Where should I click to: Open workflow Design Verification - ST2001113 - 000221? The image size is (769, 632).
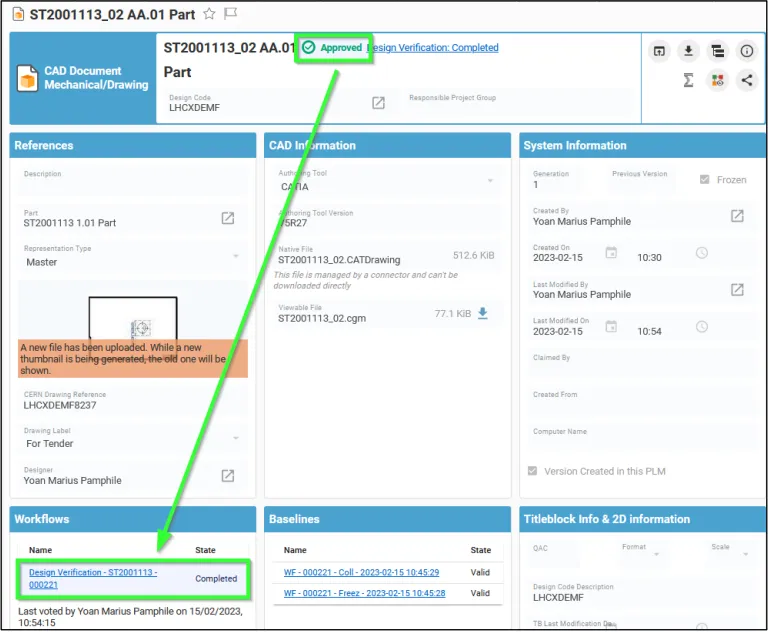tap(93, 579)
